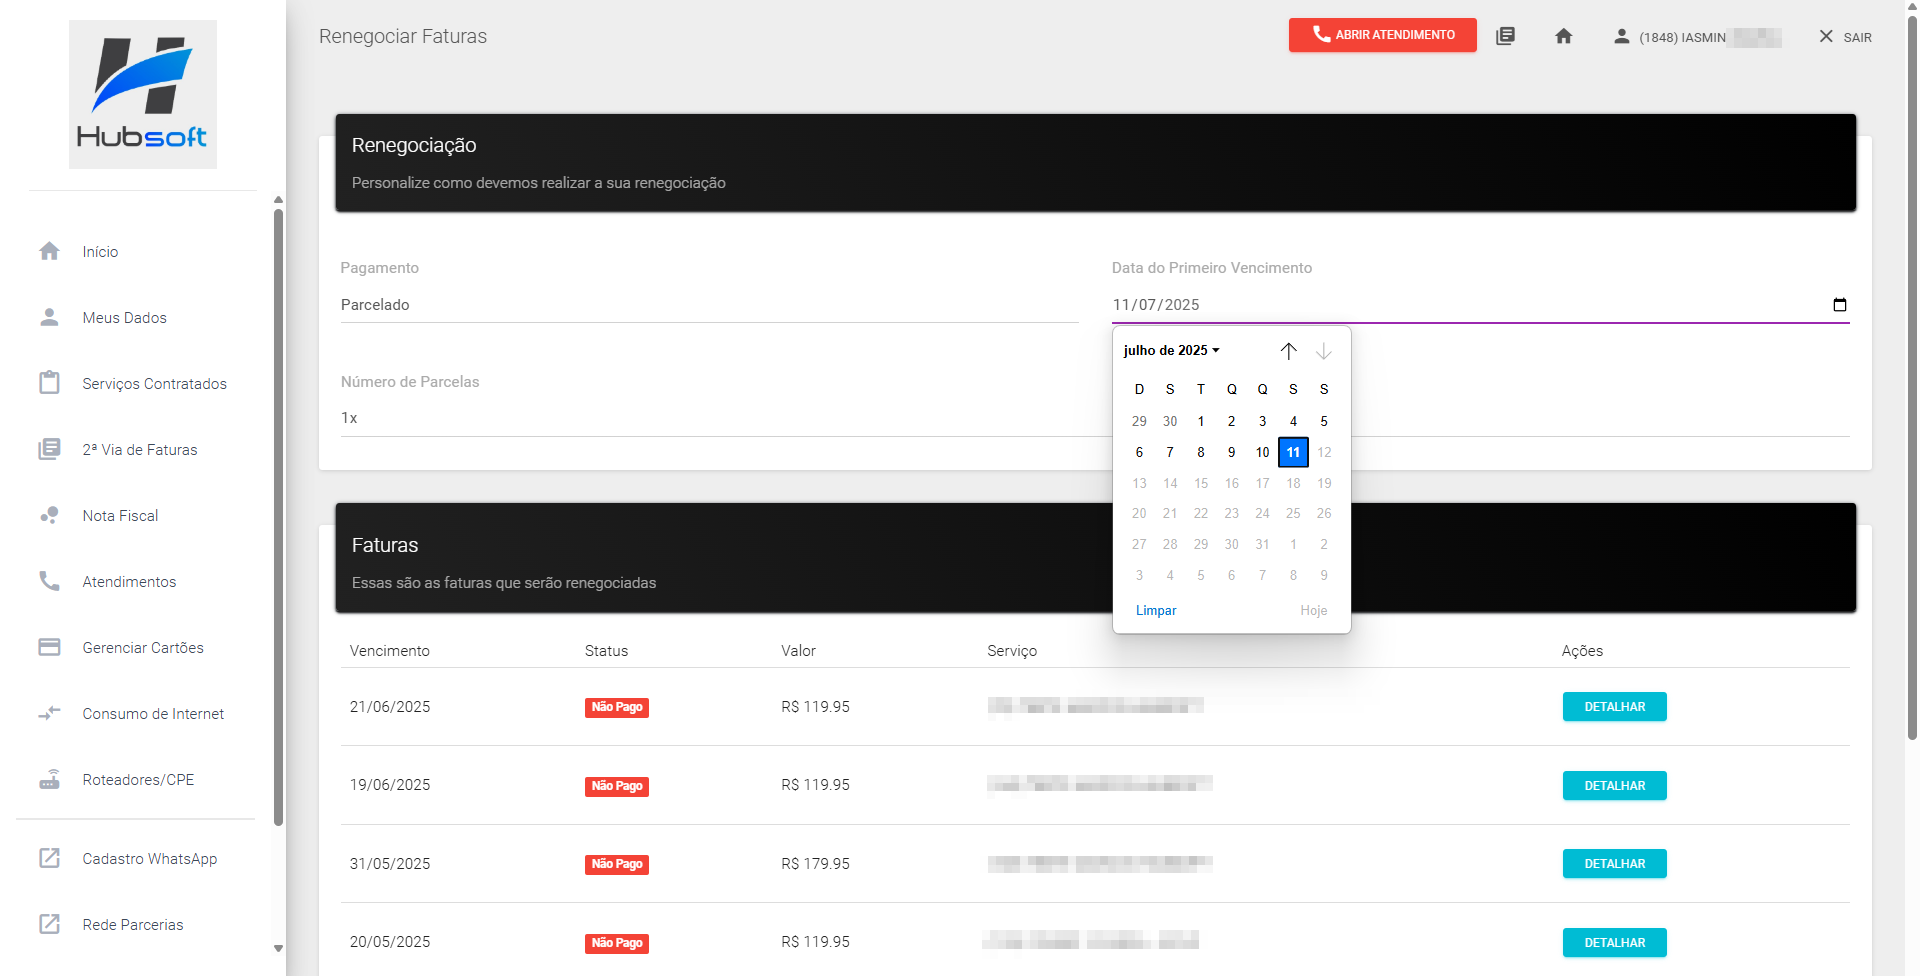Open the julho de 2025 month dropdown

click(1171, 350)
